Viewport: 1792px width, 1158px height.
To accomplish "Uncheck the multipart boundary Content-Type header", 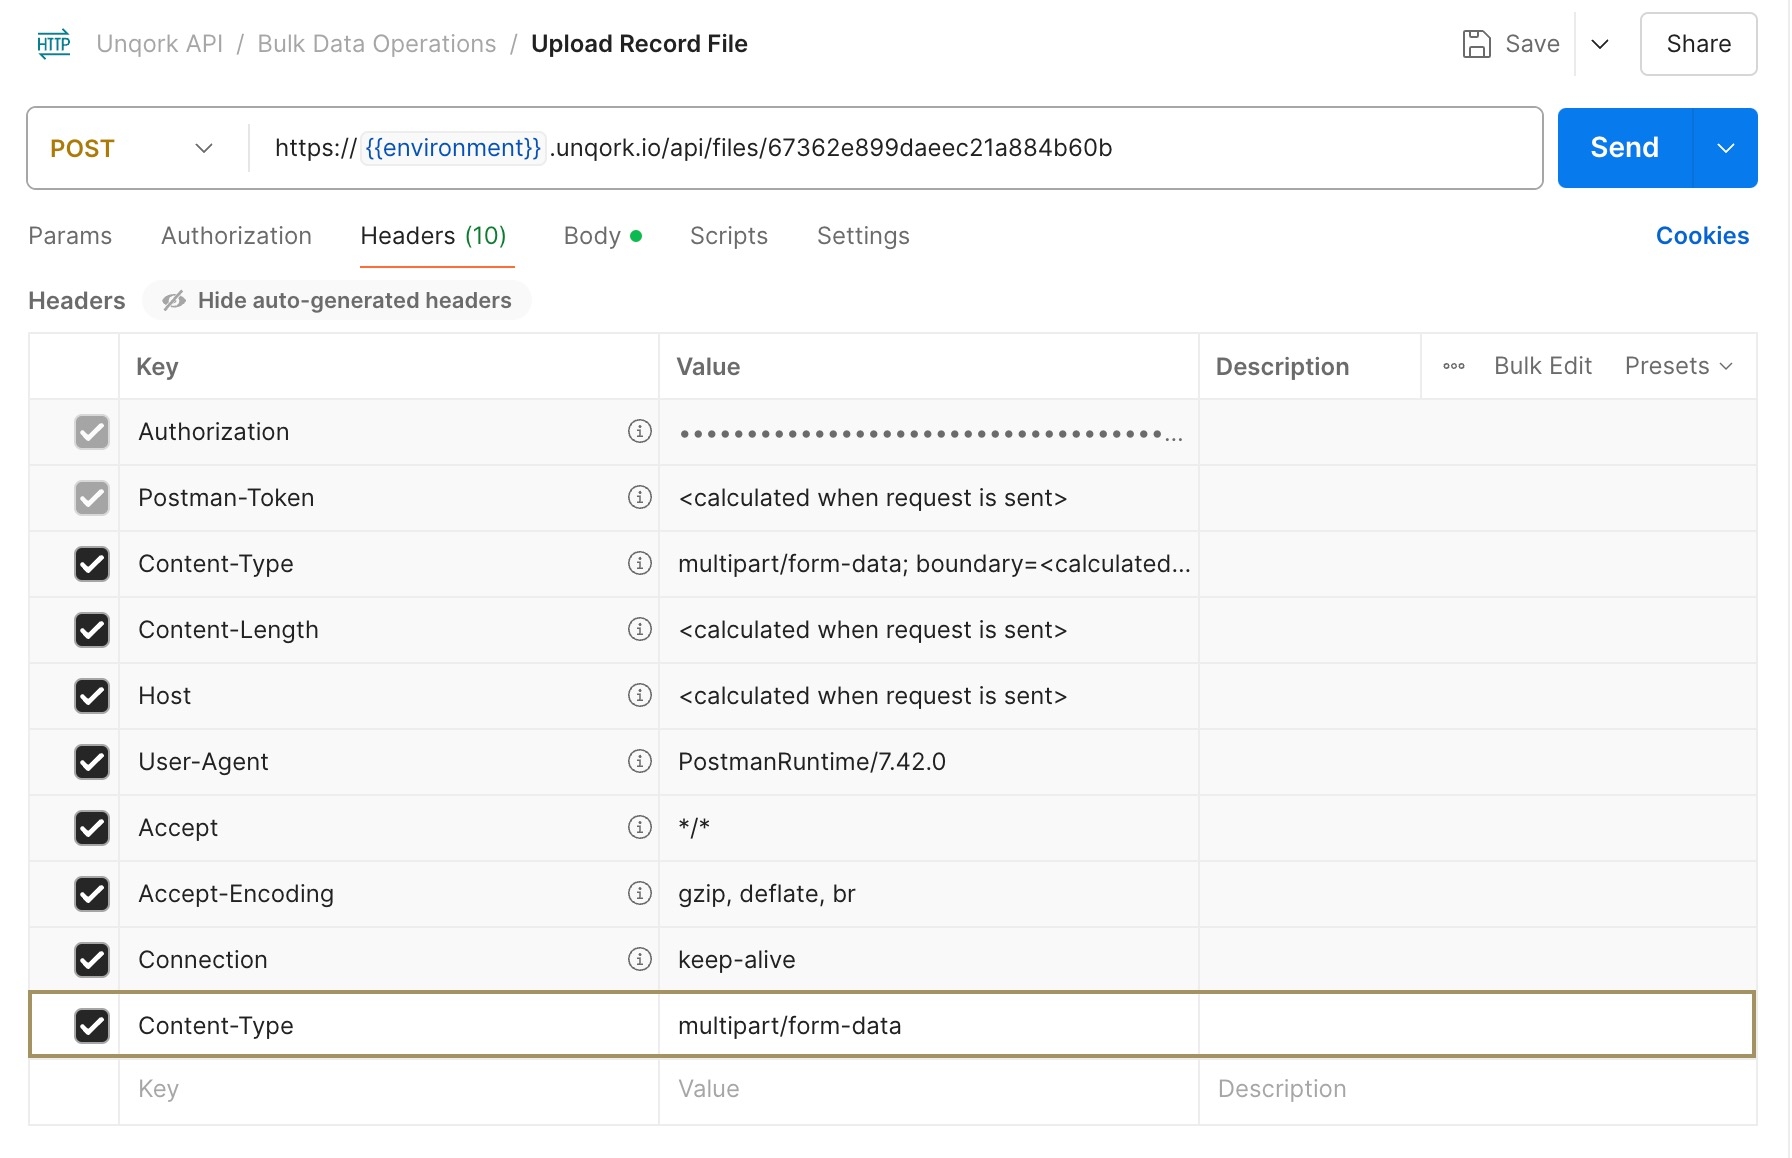I will tap(92, 564).
